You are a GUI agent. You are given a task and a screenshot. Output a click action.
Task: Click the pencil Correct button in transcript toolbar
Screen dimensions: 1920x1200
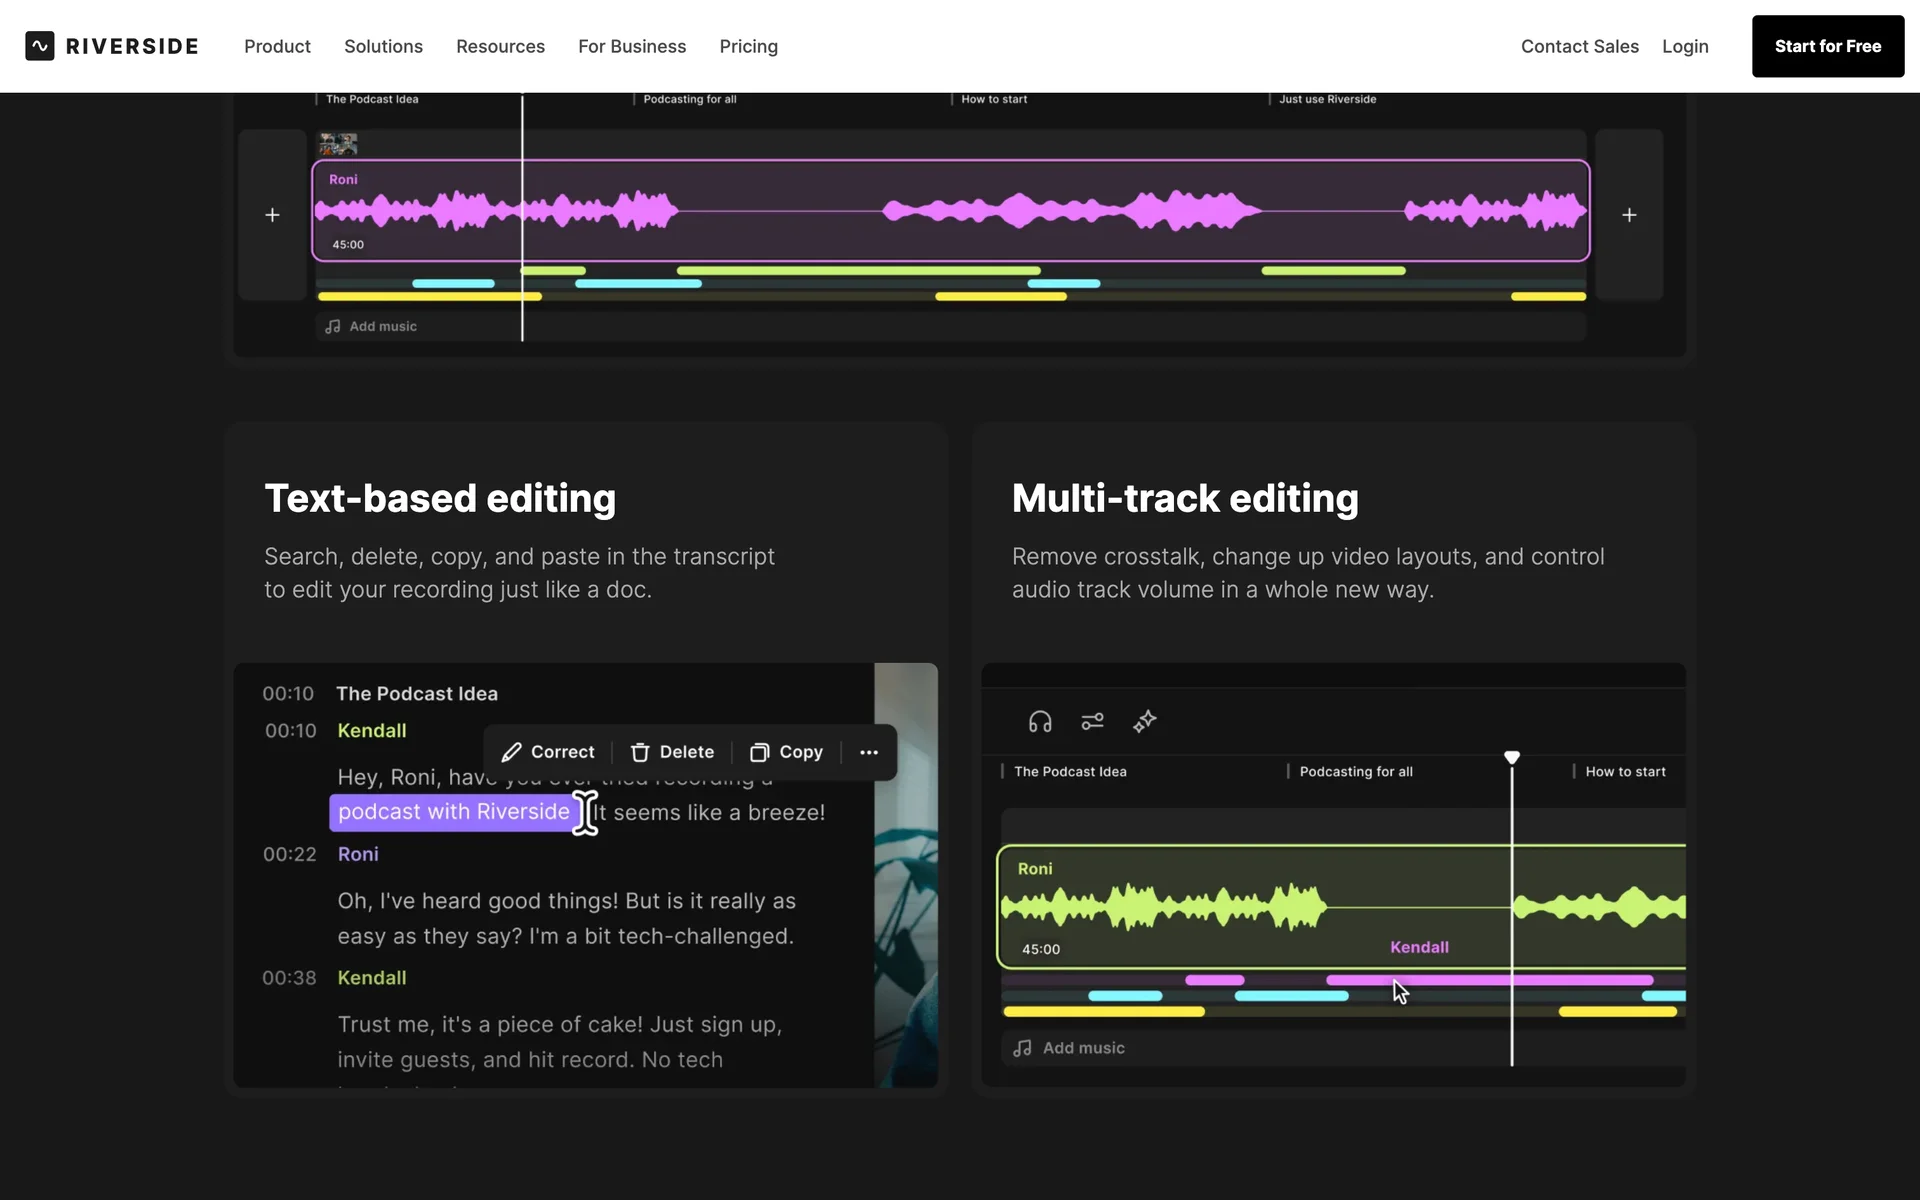pyautogui.click(x=548, y=752)
